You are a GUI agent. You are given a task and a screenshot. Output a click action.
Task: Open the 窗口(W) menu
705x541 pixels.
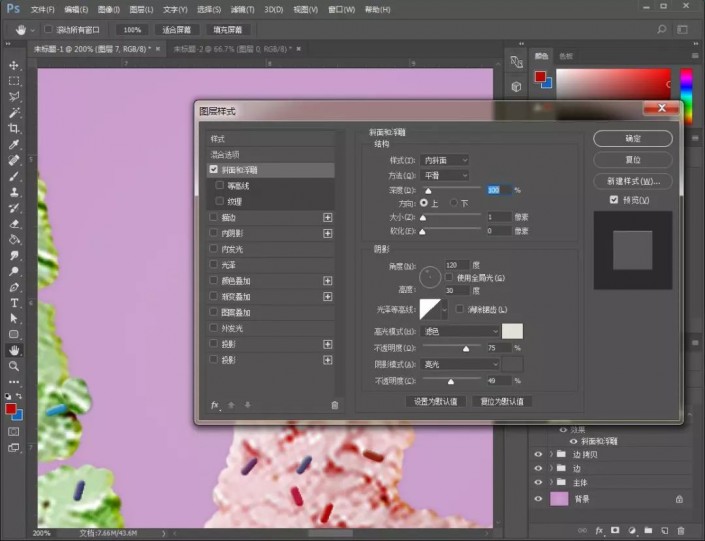coord(341,9)
